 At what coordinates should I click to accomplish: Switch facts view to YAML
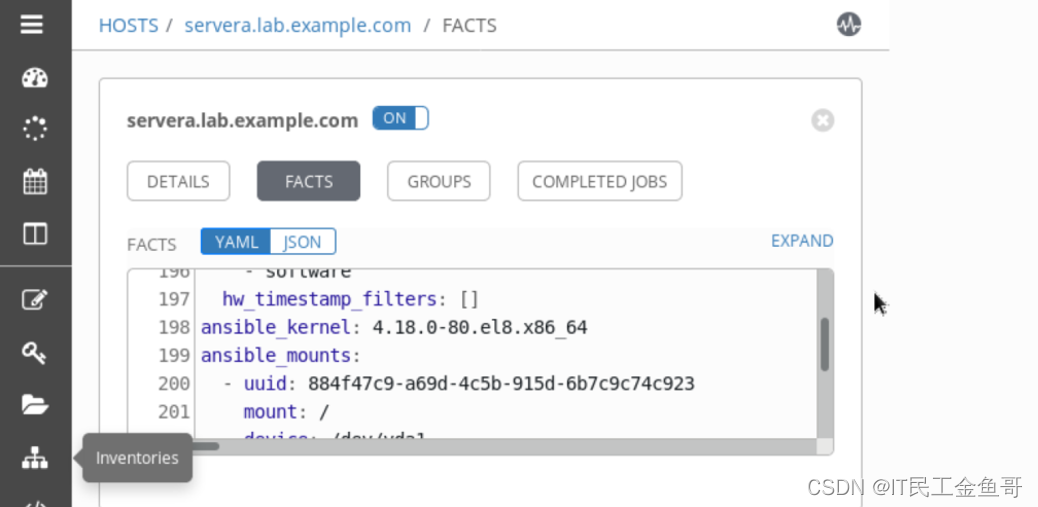click(x=236, y=242)
